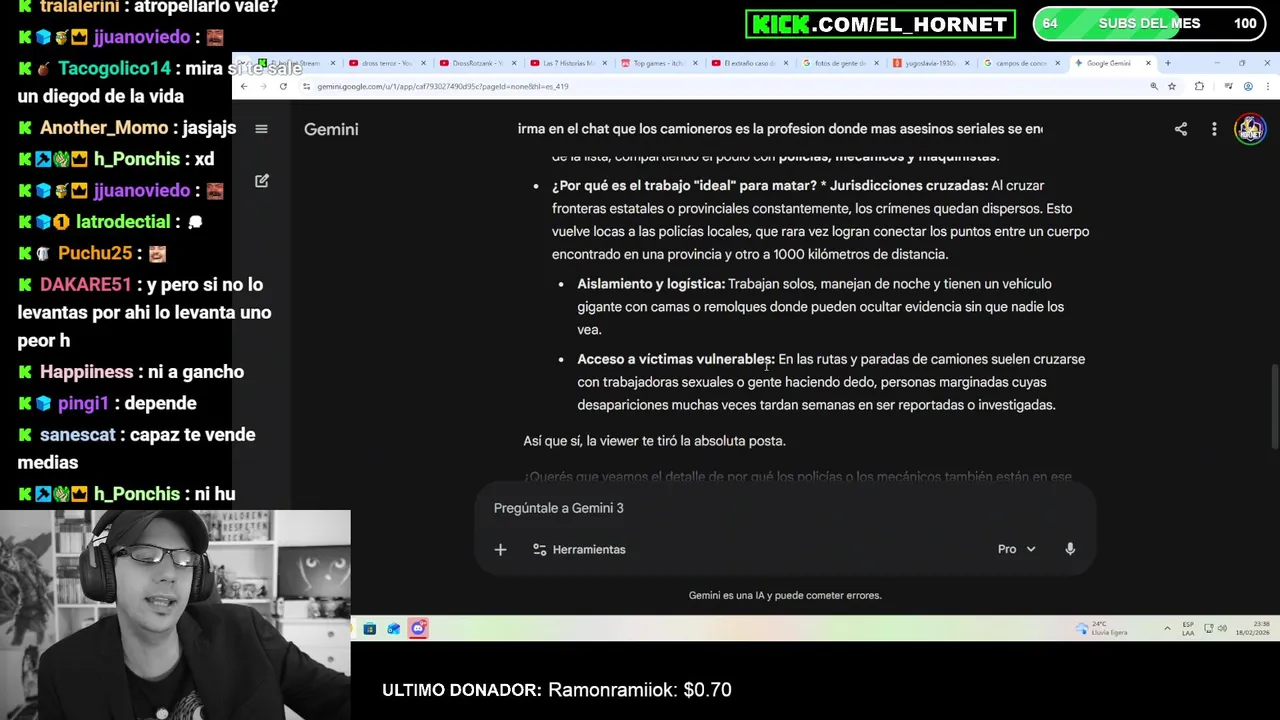The width and height of the screenshot is (1280, 720).
Task: Click the zoom magnifier icon in address bar
Action: coord(1154,86)
